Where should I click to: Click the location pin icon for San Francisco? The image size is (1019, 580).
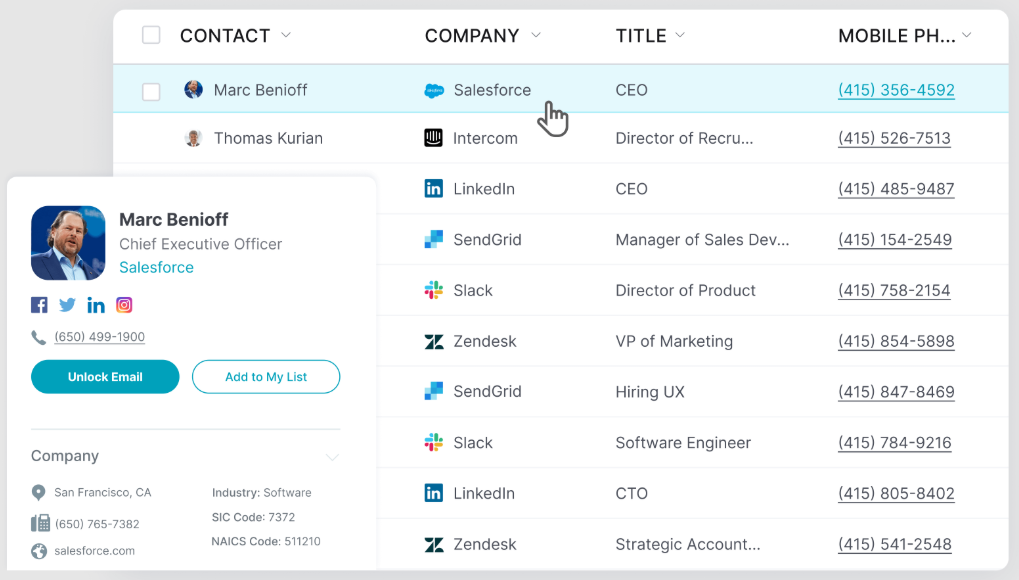point(38,493)
